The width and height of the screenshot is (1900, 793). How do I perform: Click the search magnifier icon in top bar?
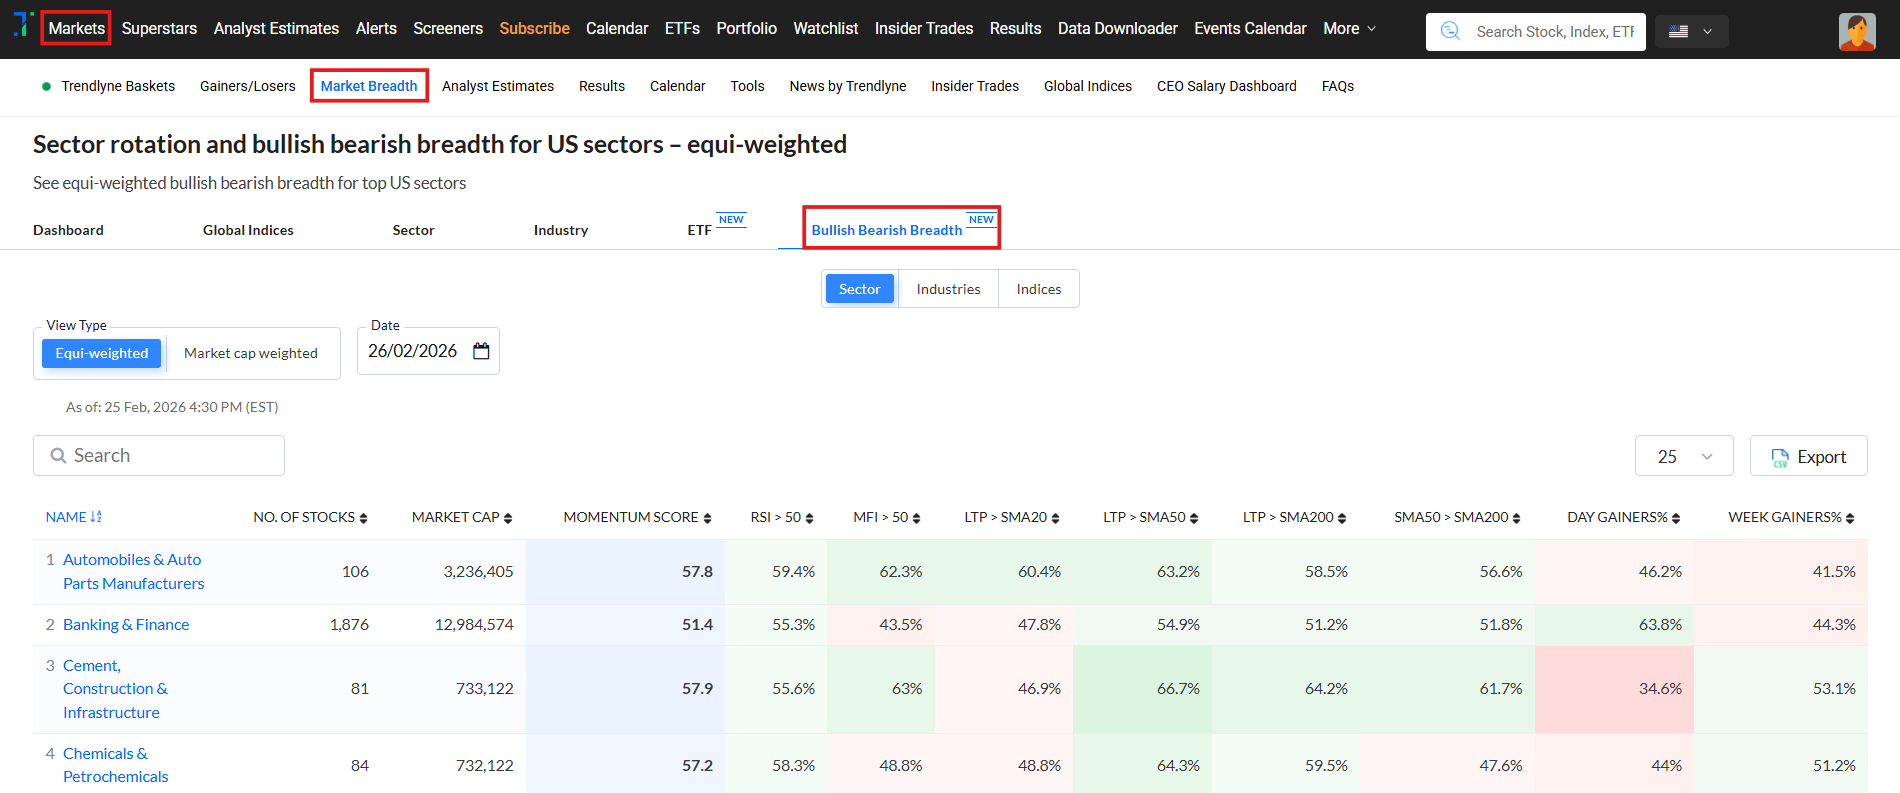(x=1450, y=31)
